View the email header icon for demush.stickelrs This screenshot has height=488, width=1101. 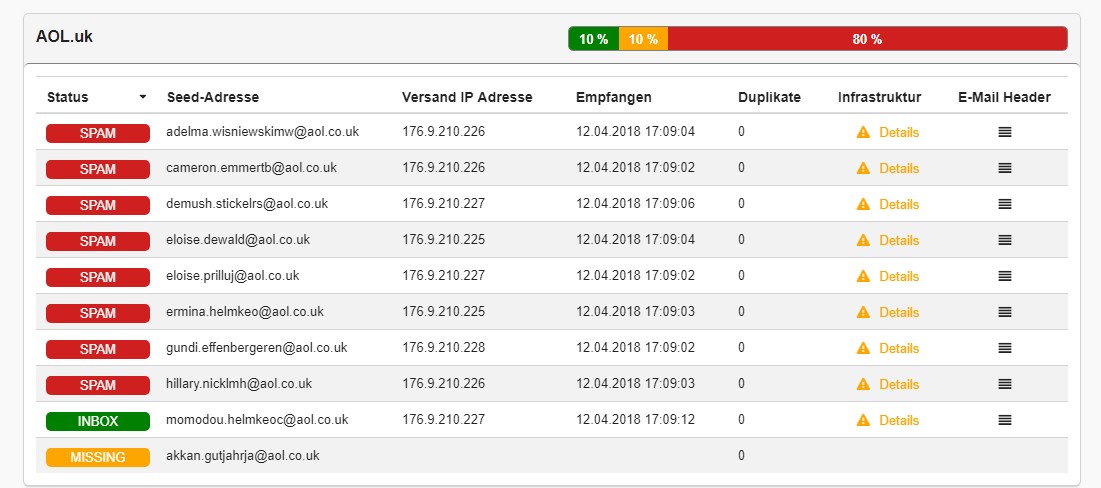1004,204
